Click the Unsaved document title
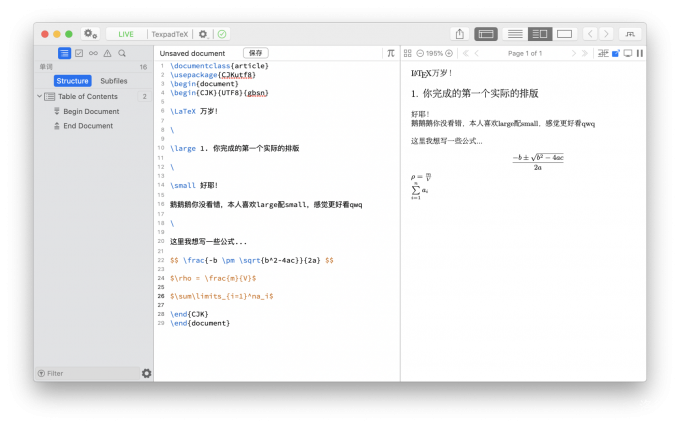 (x=192, y=53)
